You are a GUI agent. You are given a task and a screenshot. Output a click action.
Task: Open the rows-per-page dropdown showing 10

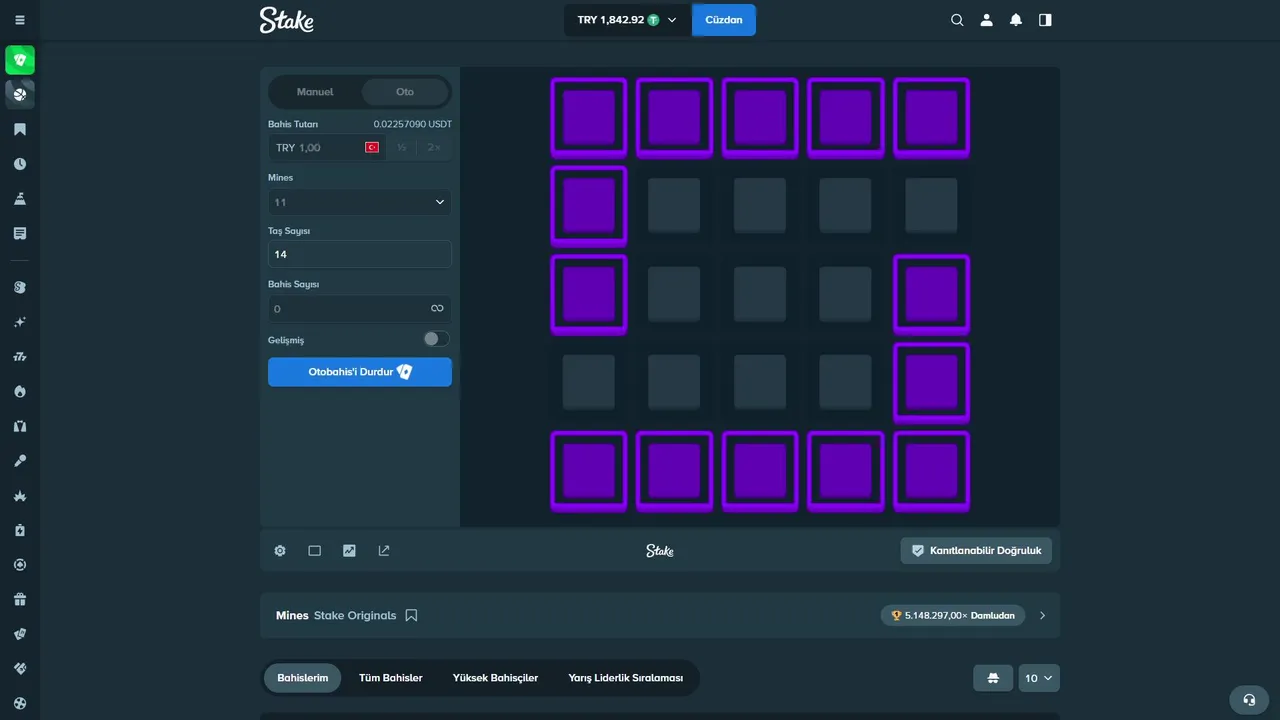1039,678
